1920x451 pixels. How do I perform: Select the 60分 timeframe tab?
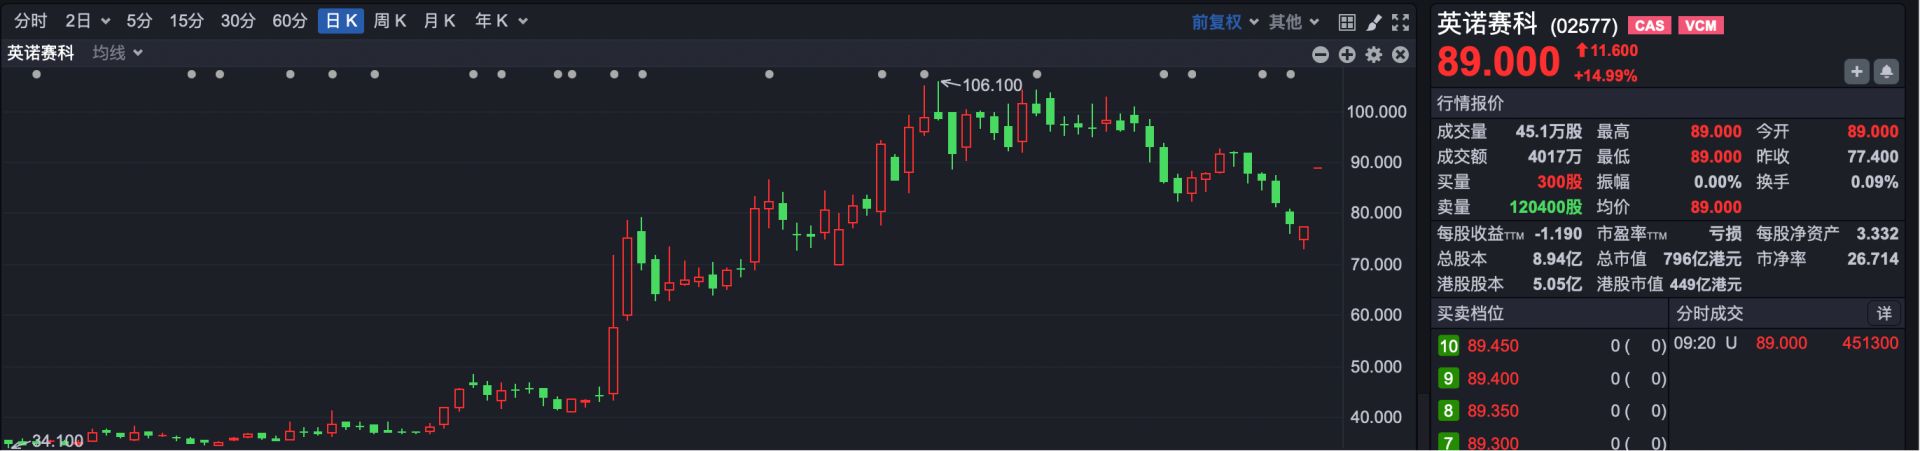[x=289, y=21]
